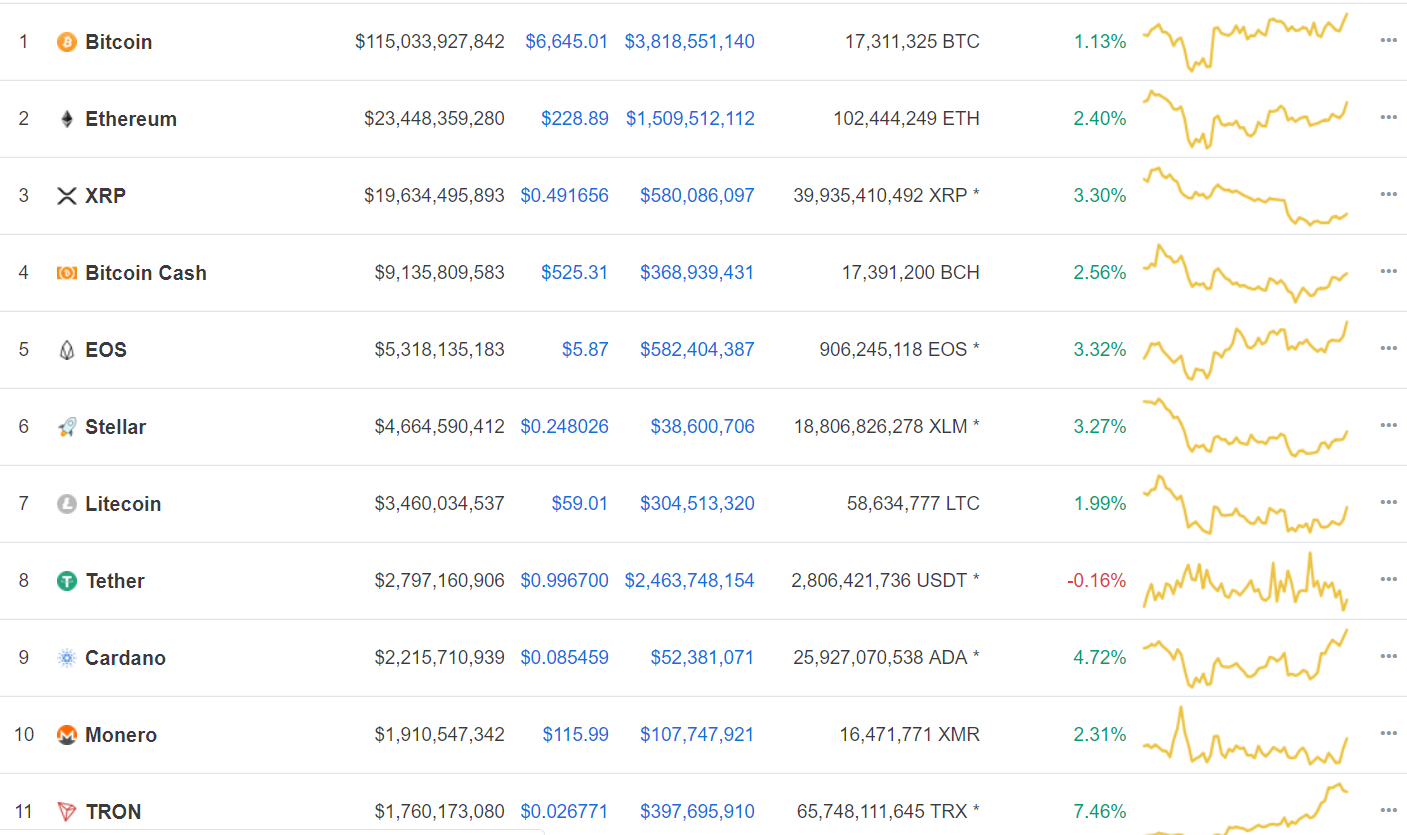The height and width of the screenshot is (835, 1407).
Task: Open the more options menu for Stellar
Action: point(1388,426)
